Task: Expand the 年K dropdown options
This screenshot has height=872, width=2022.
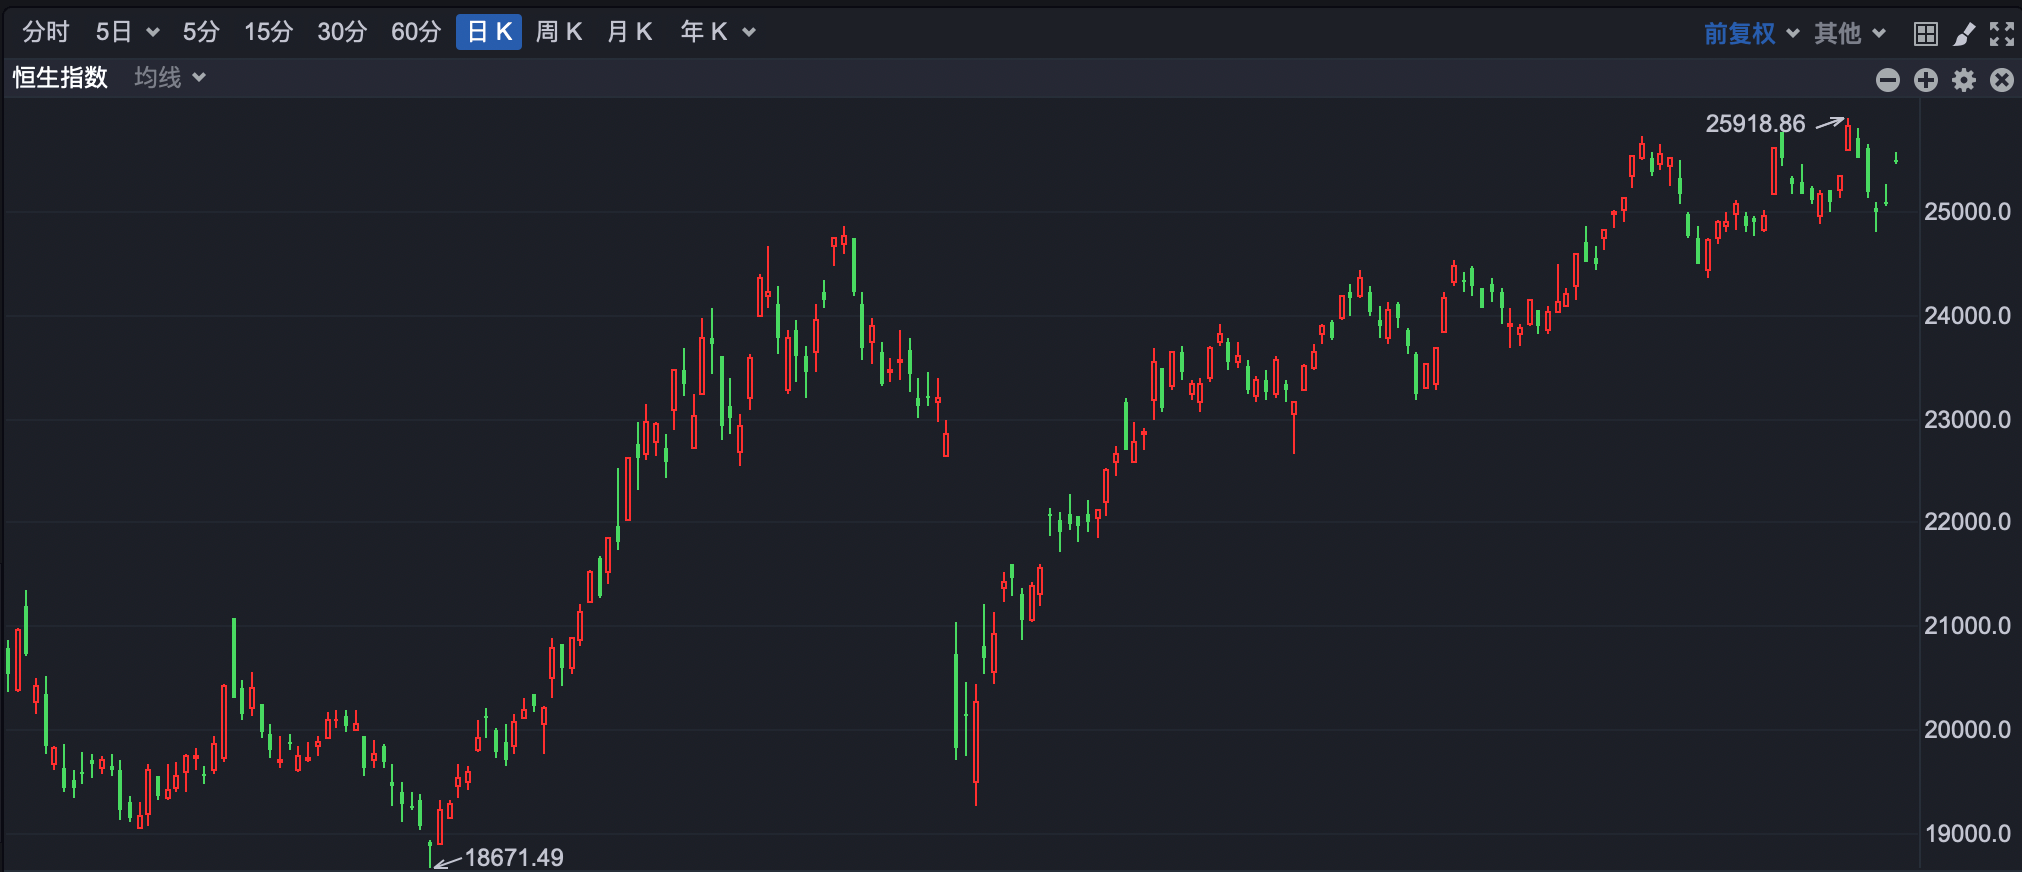Action: 717,32
